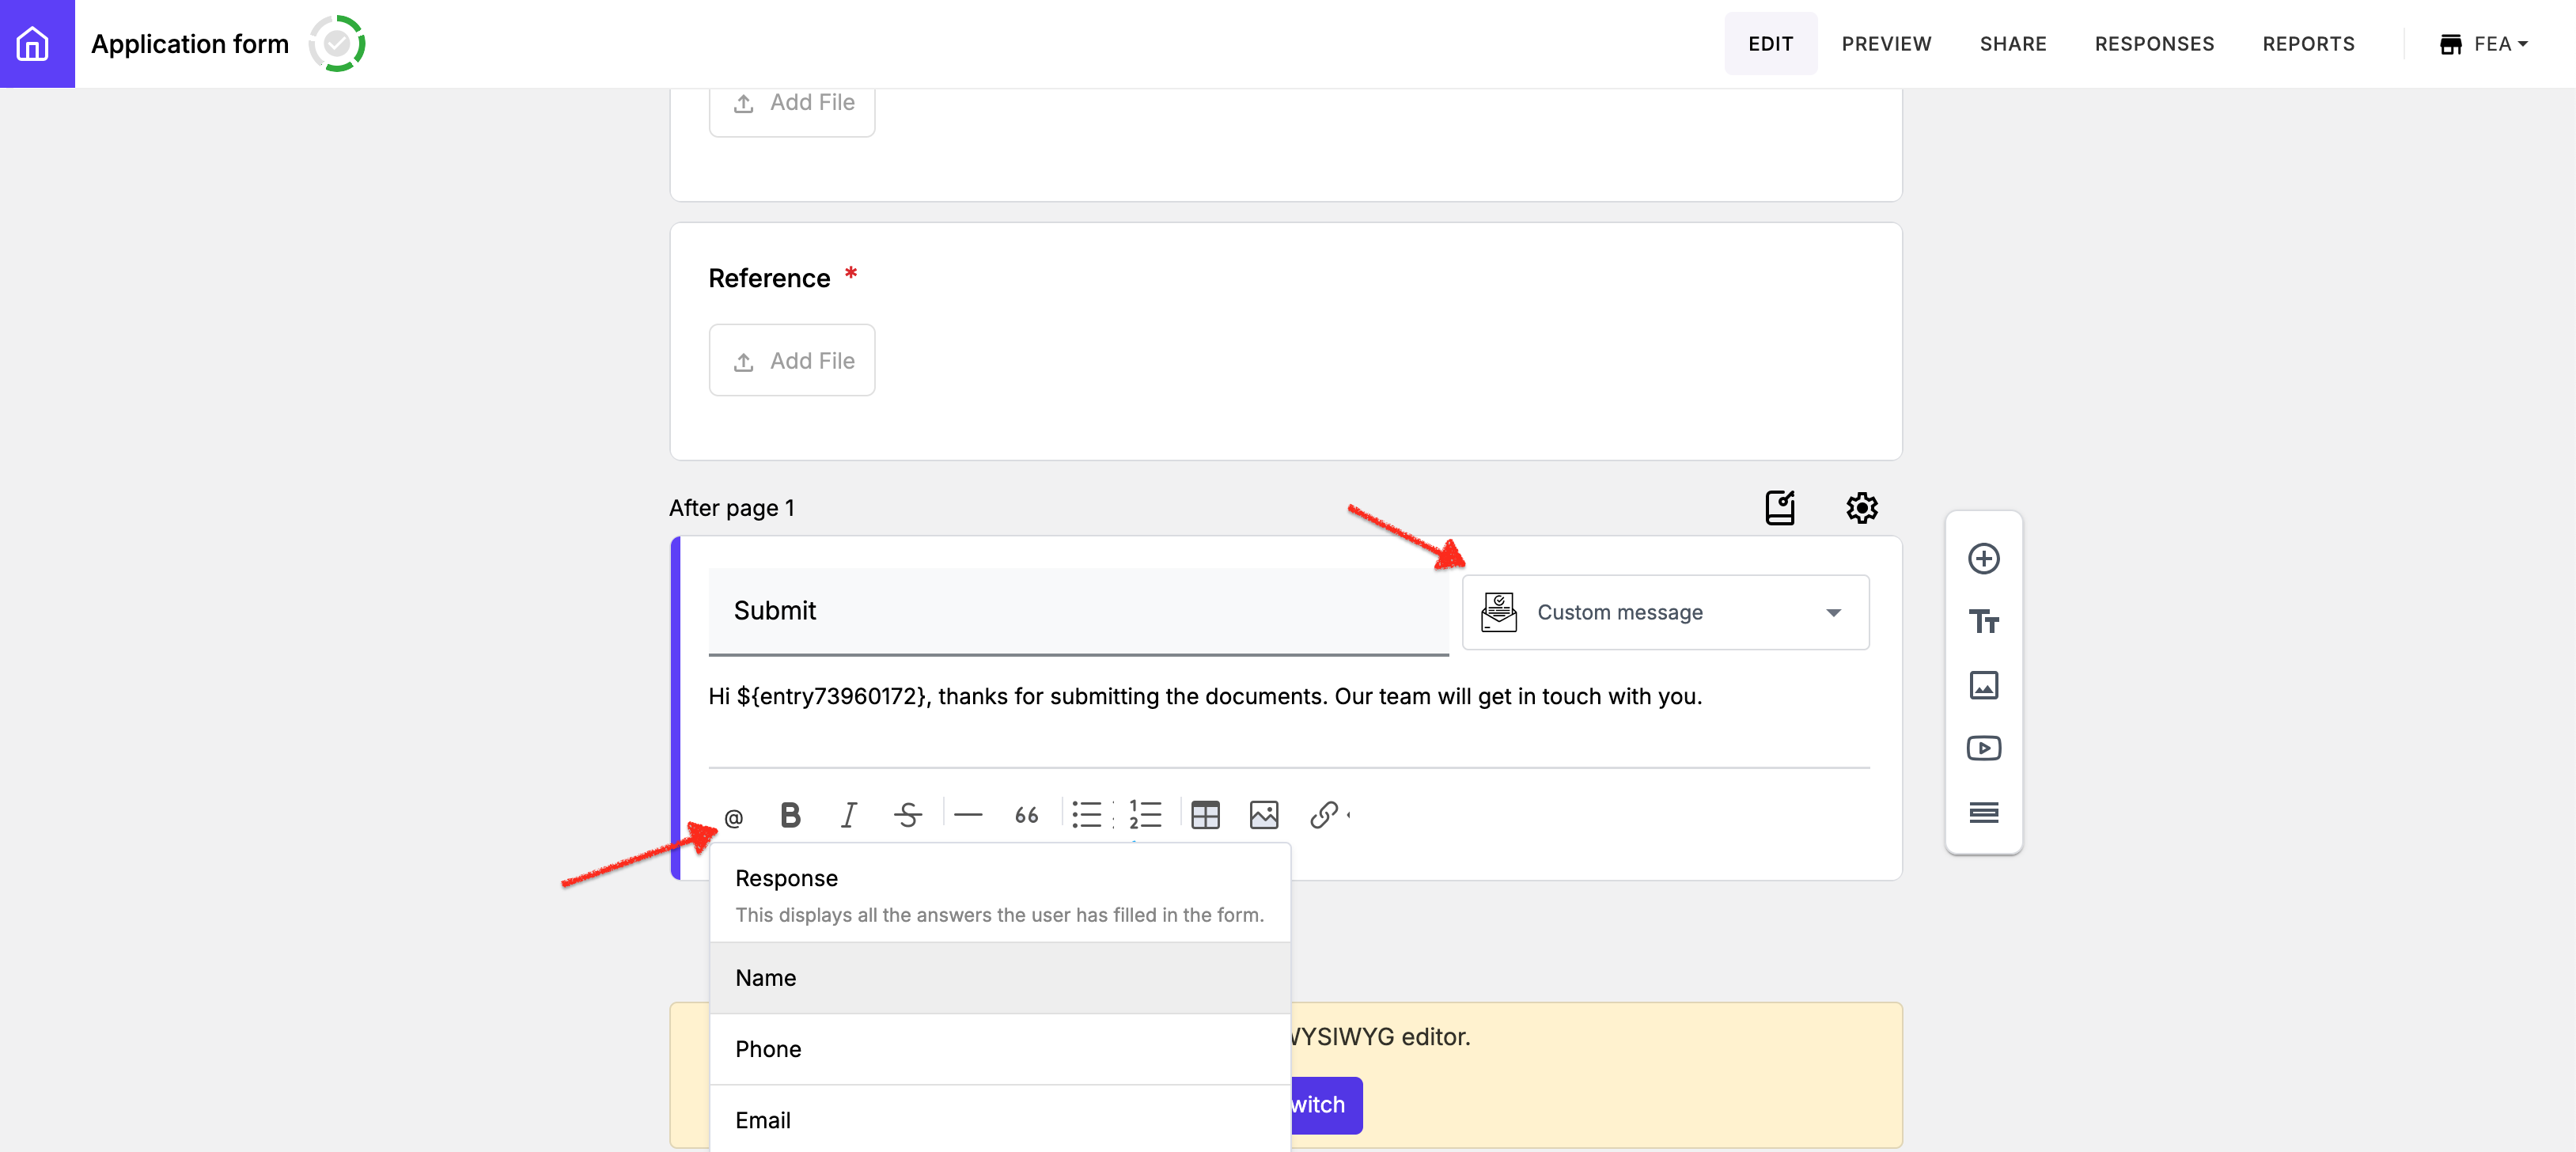Viewport: 2576px width, 1152px height.
Task: Add a title and description block
Action: click(1984, 622)
